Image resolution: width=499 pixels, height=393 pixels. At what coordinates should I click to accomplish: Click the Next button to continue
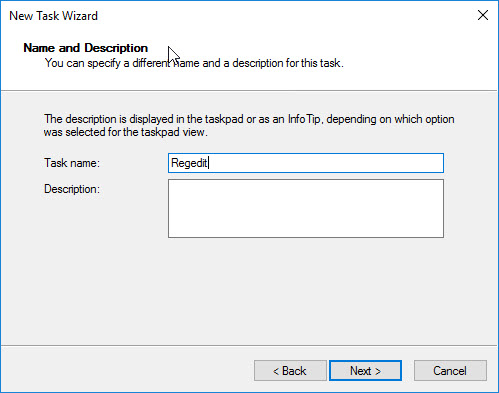coord(365,370)
